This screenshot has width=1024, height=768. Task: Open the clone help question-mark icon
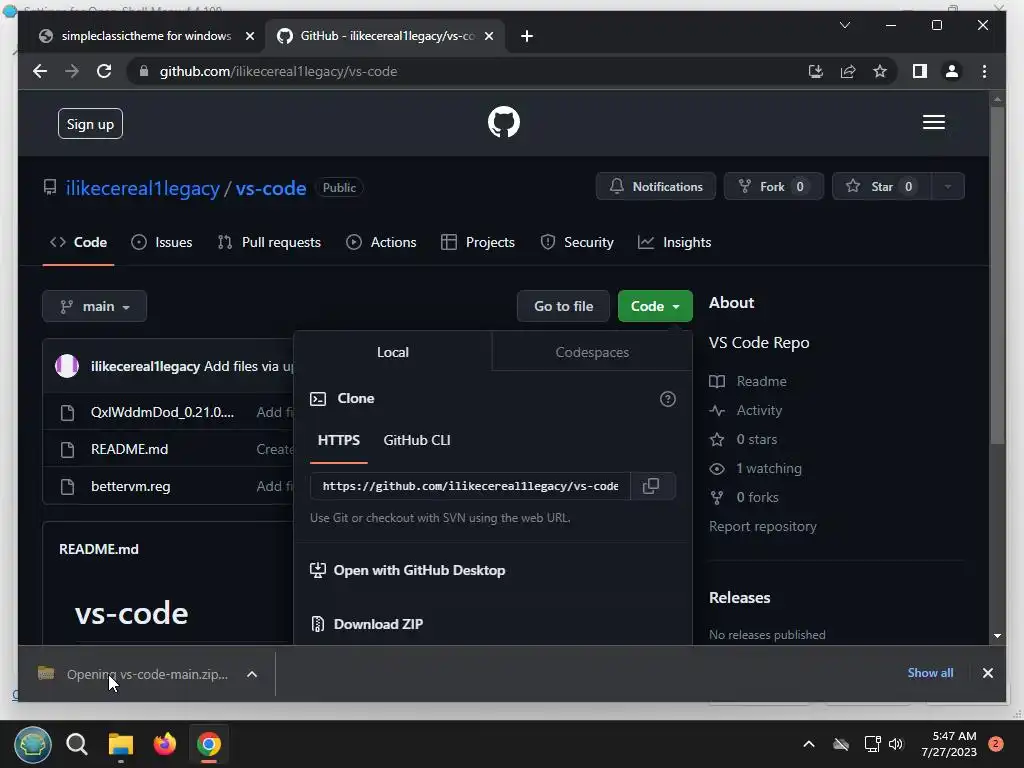click(667, 398)
